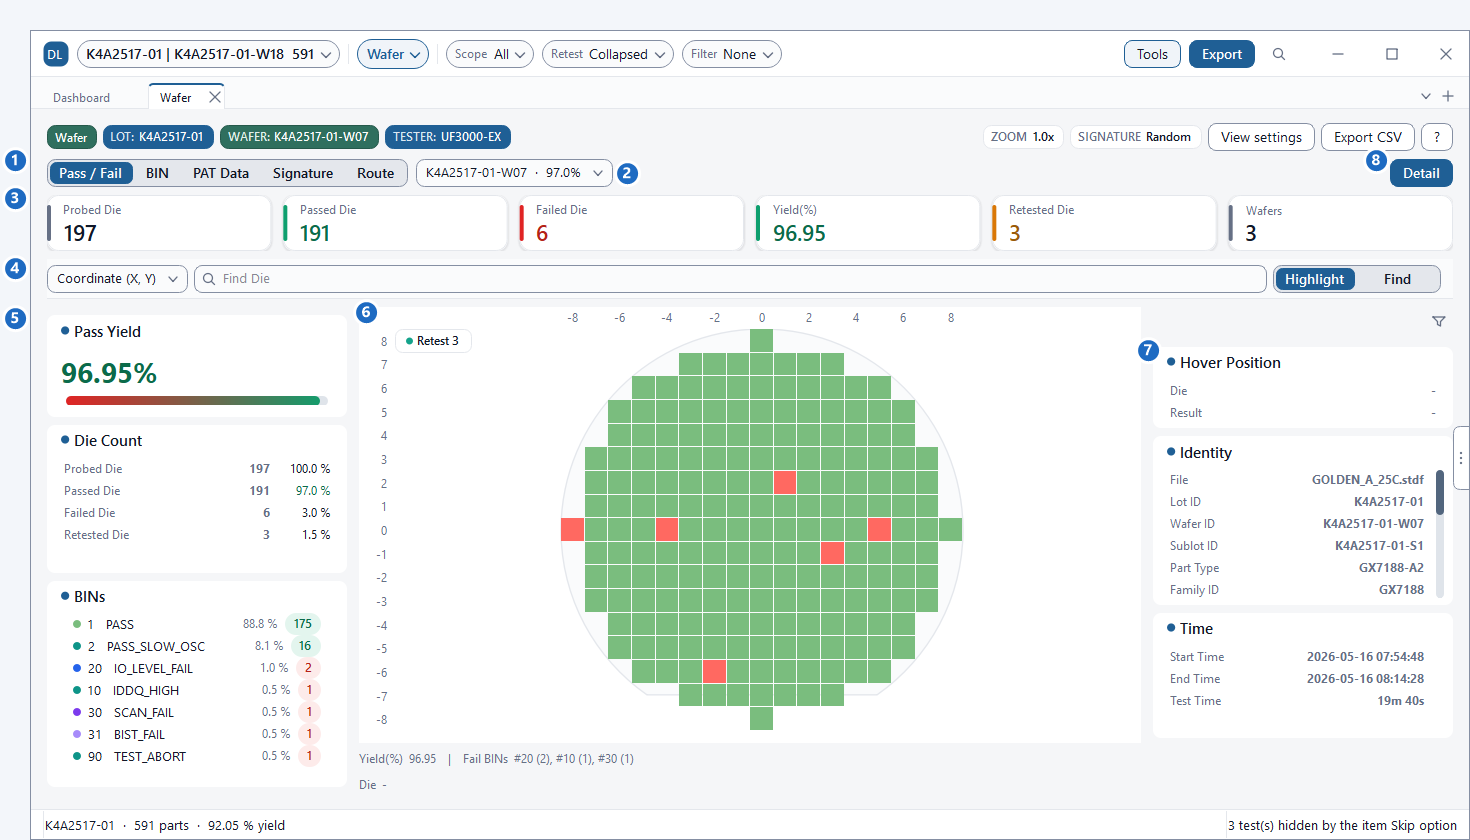Screen dimensions: 1470x840
Task: Close the Wafer tab
Action: (x=214, y=97)
